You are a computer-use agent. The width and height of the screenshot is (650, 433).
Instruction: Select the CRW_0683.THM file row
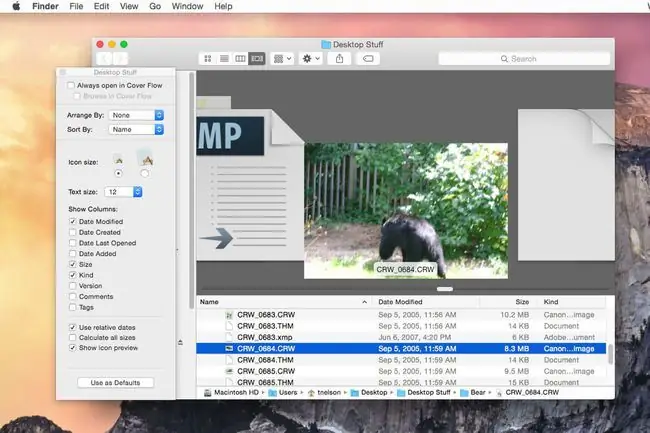click(401, 326)
